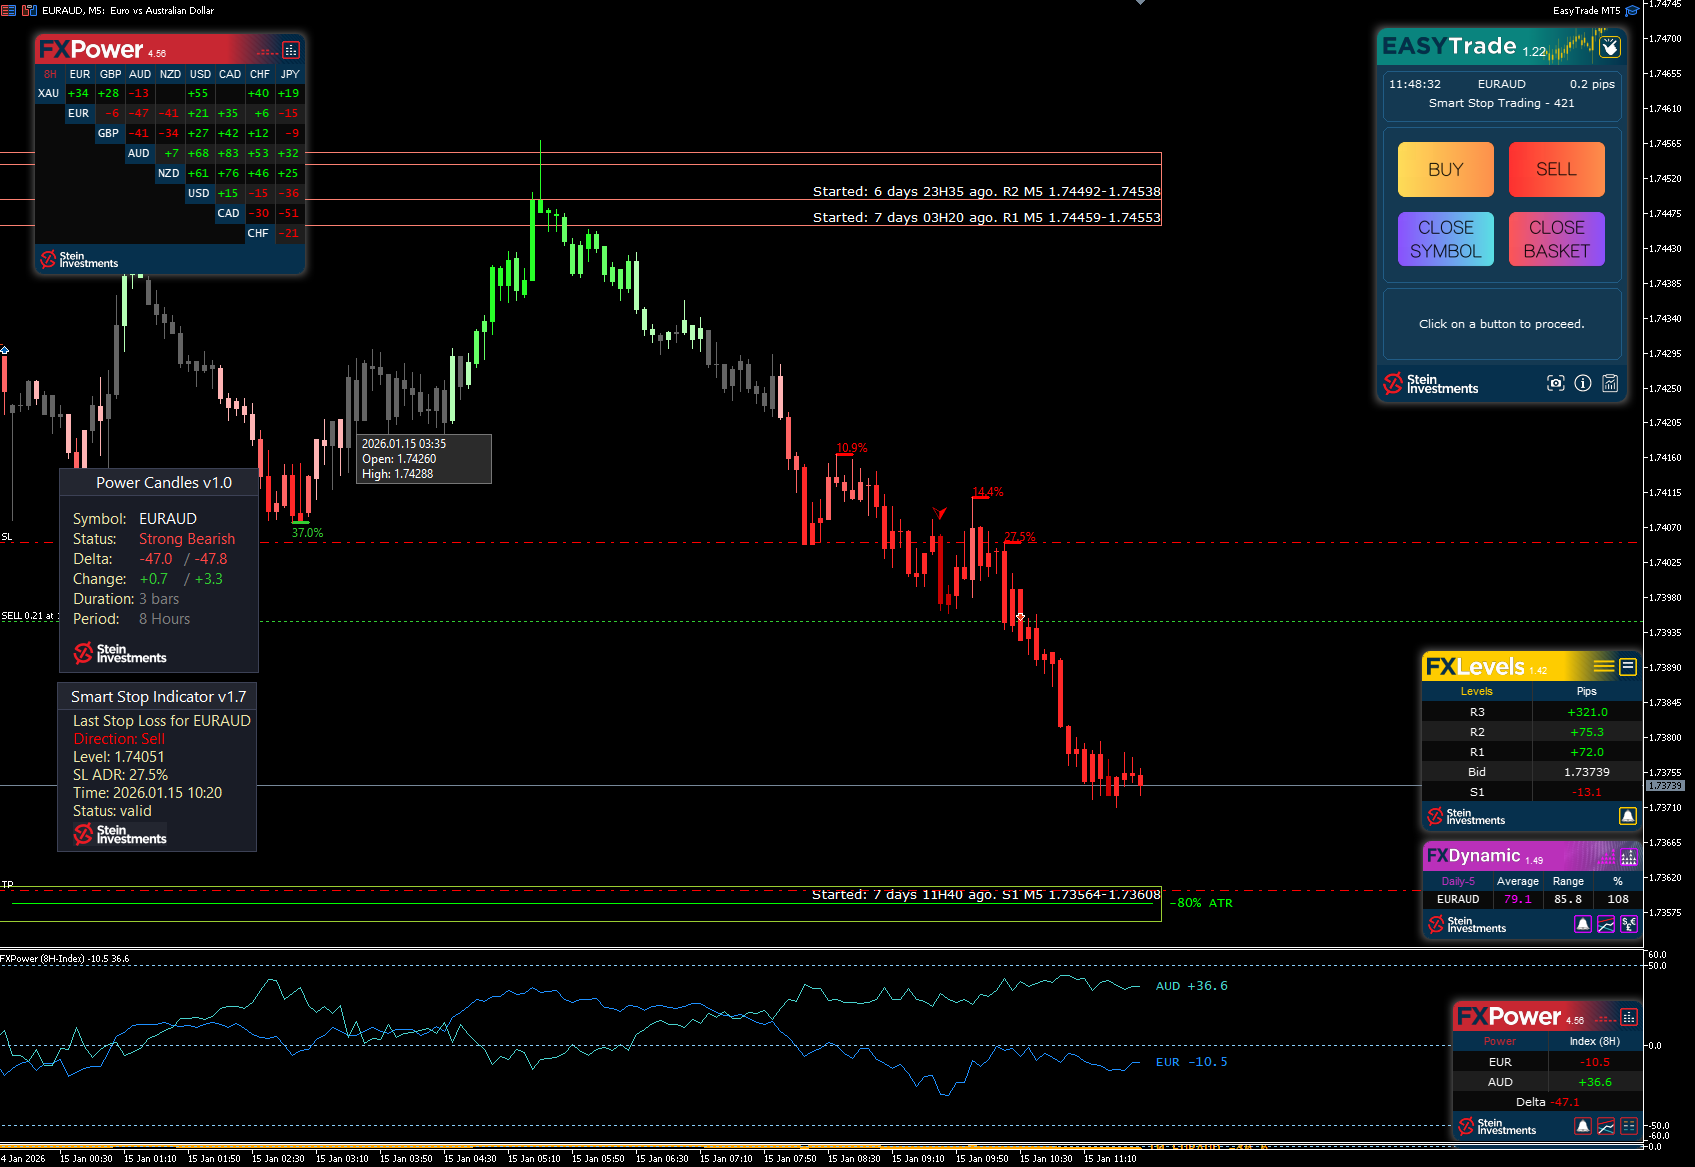Viewport: 1695px width, 1167px height.
Task: Click the TP take profit line label
Action: tap(7, 884)
